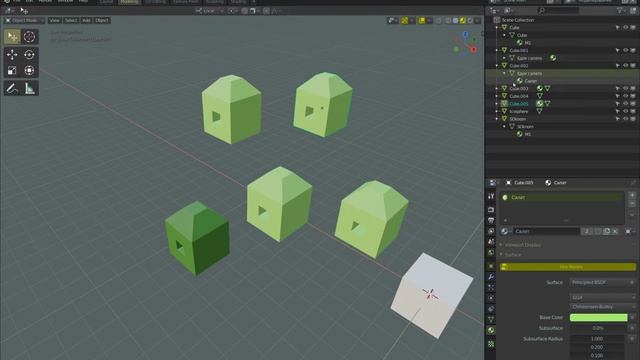The width and height of the screenshot is (640, 360).
Task: Open the Material properties tab
Action: 491,330
